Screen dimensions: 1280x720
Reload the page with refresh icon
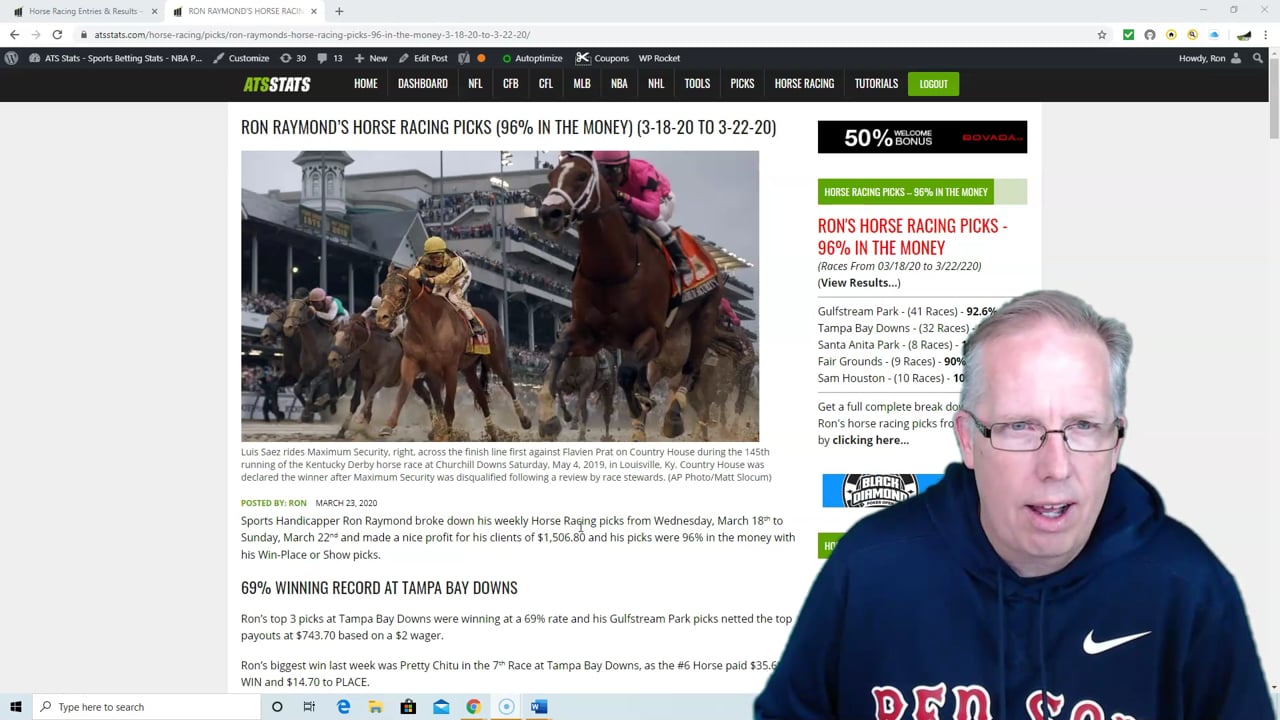pos(57,34)
